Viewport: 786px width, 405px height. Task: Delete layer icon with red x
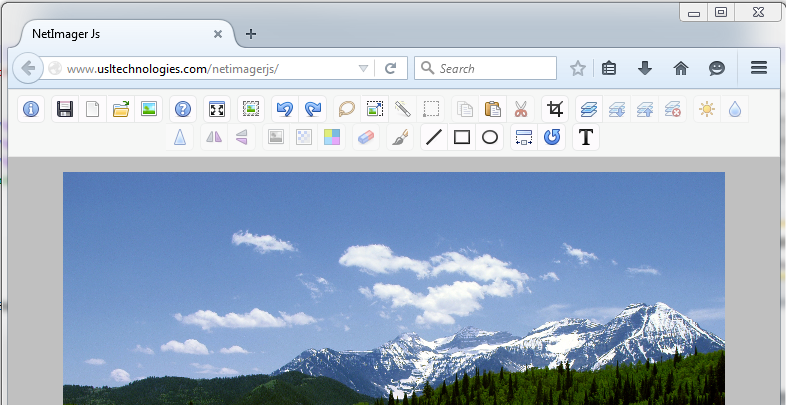(x=673, y=109)
